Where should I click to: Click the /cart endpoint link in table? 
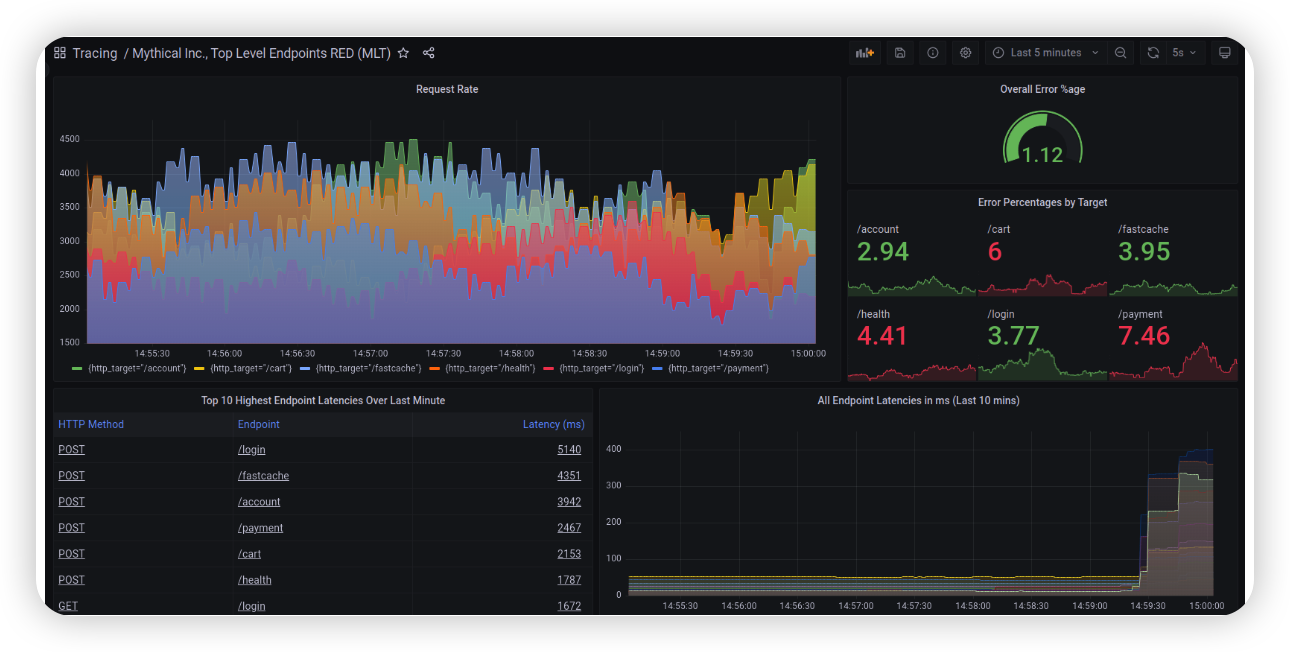coord(249,554)
